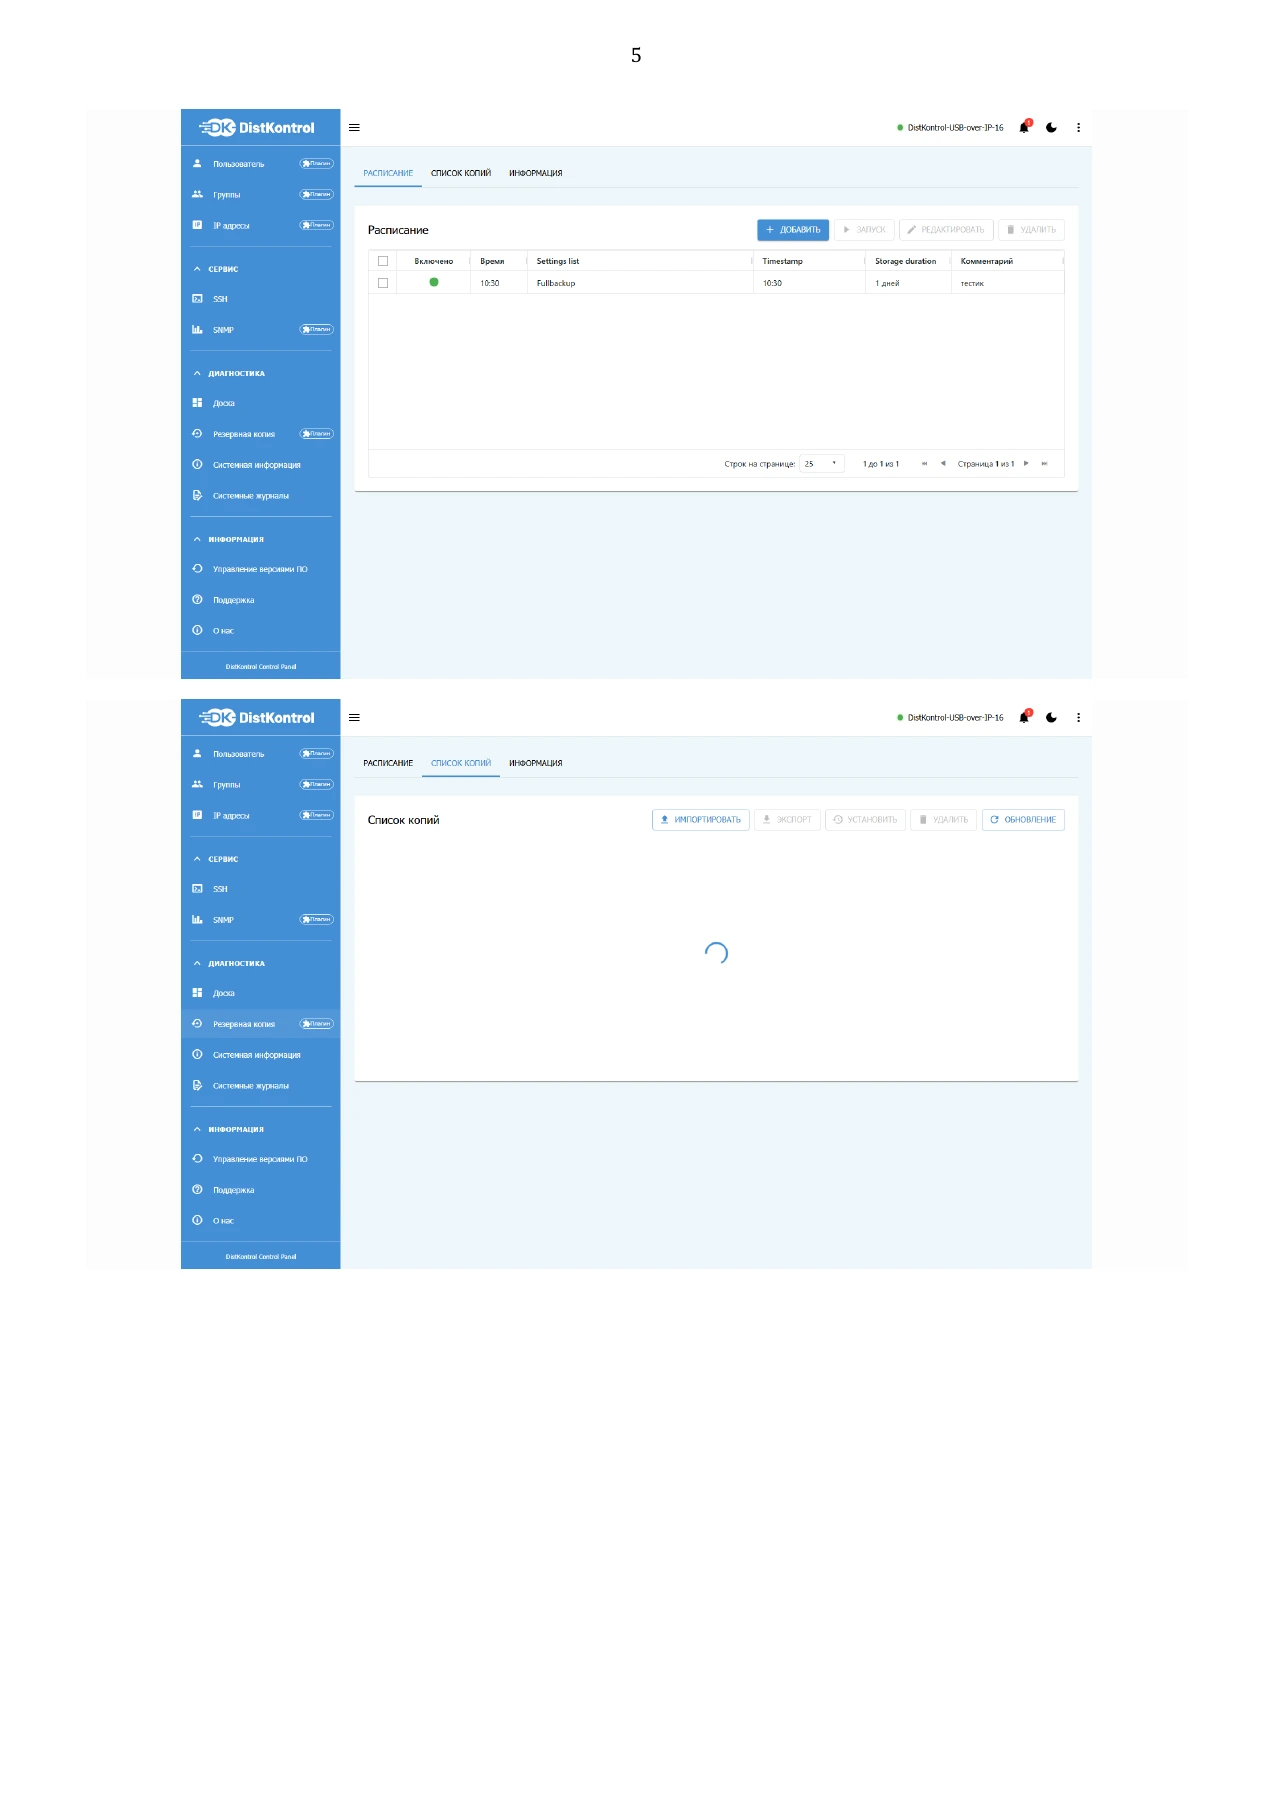
Task: Click the ОБНОВЛЕНИЕ refresh button
Action: click(1023, 820)
